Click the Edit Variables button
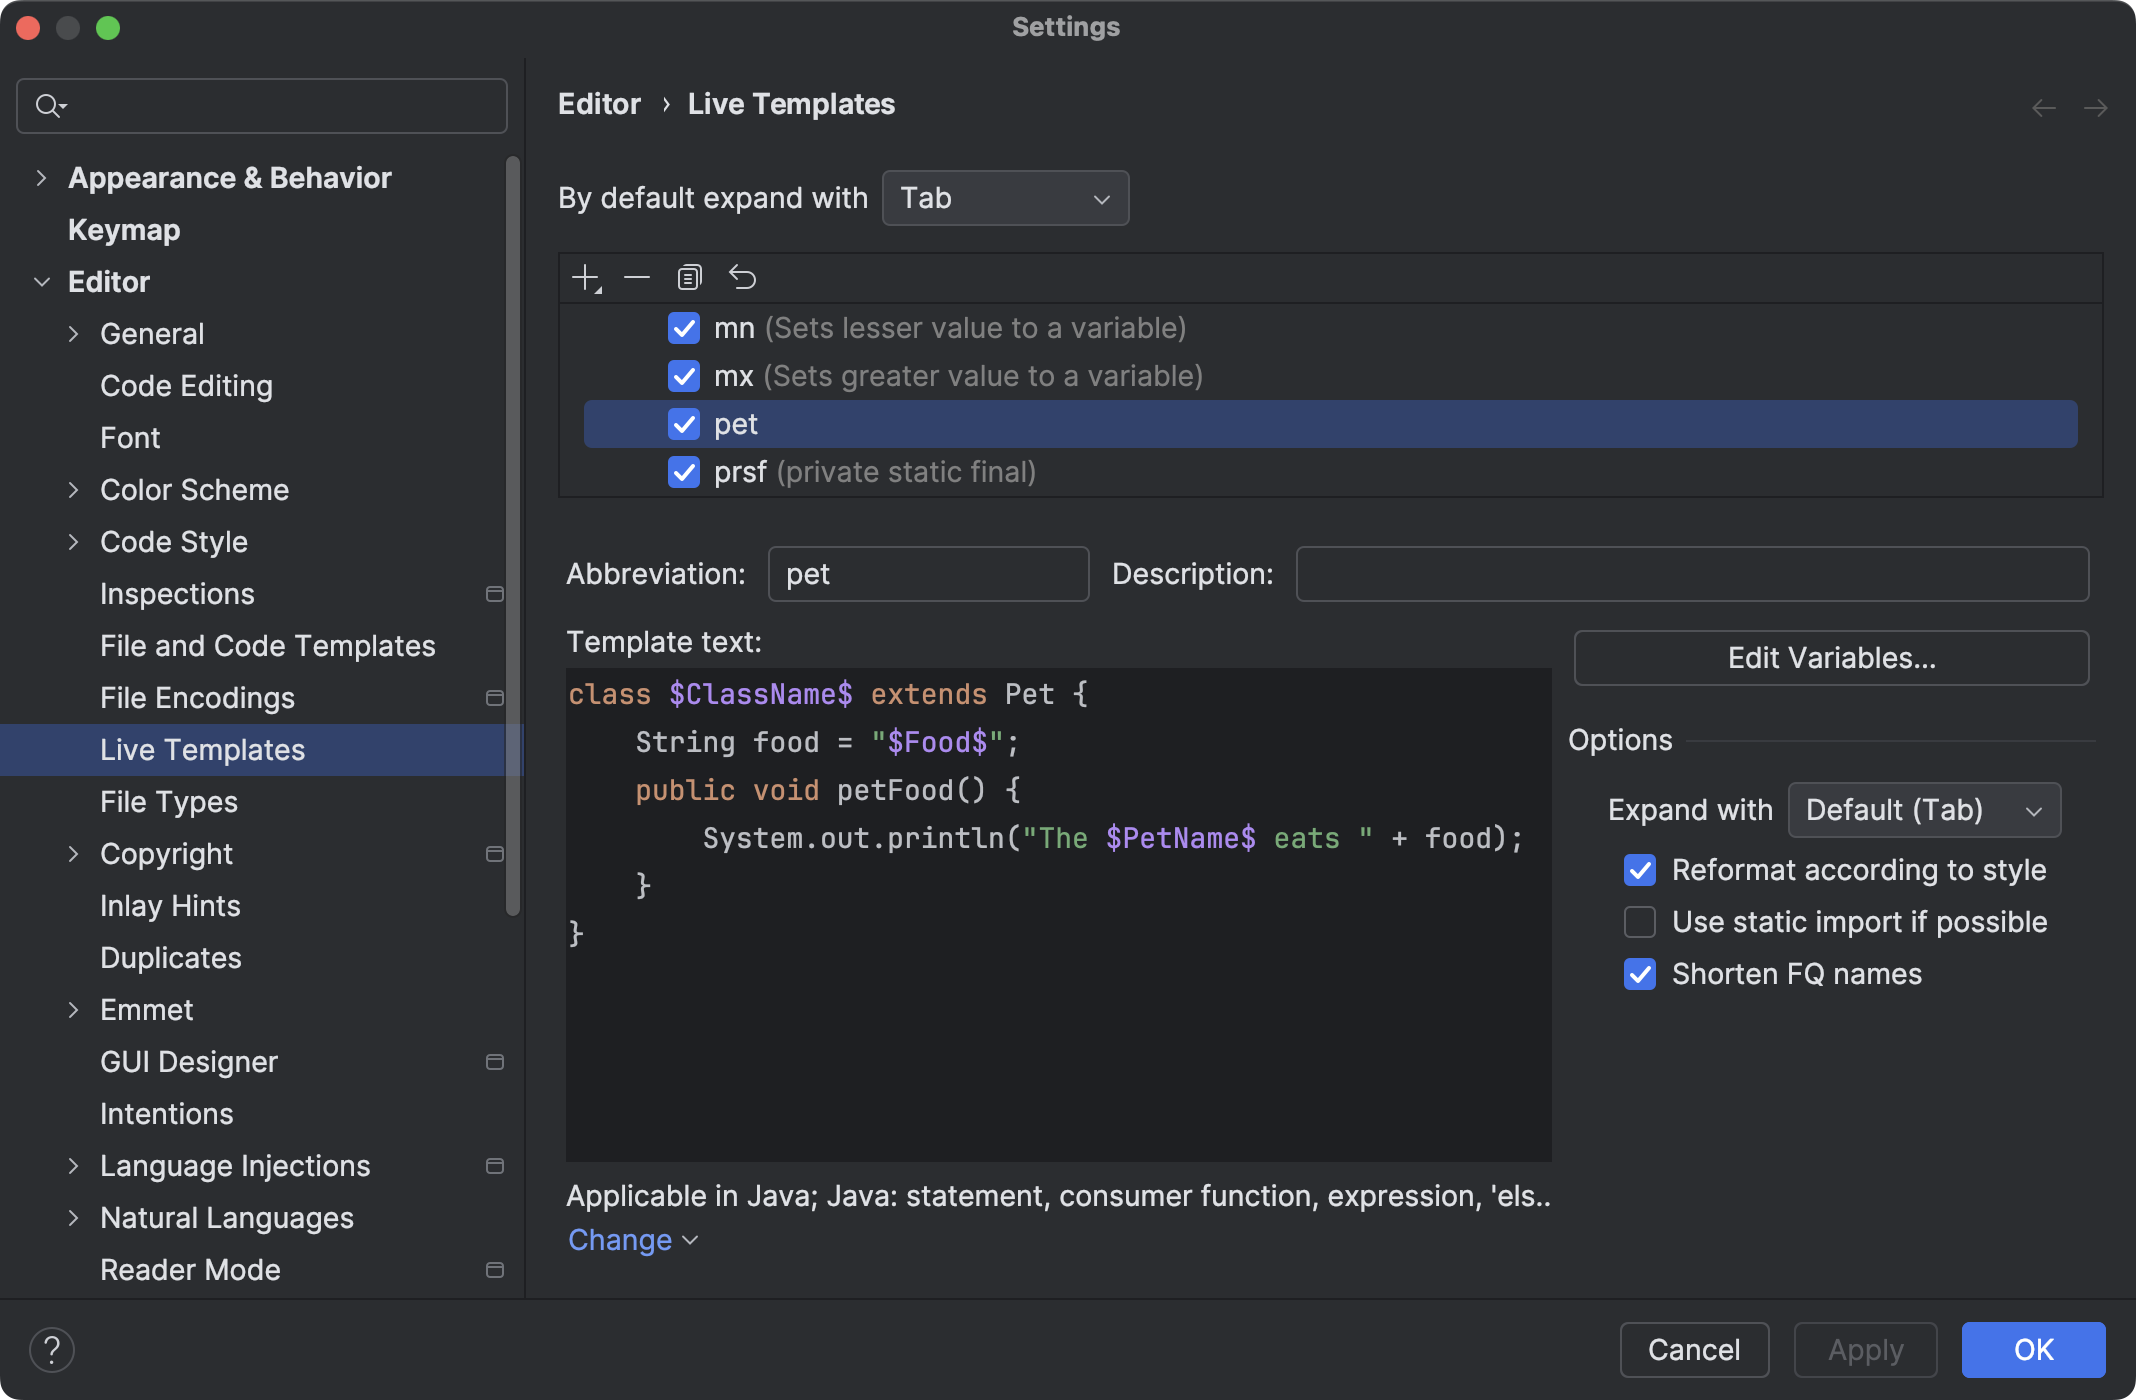 [x=1830, y=657]
